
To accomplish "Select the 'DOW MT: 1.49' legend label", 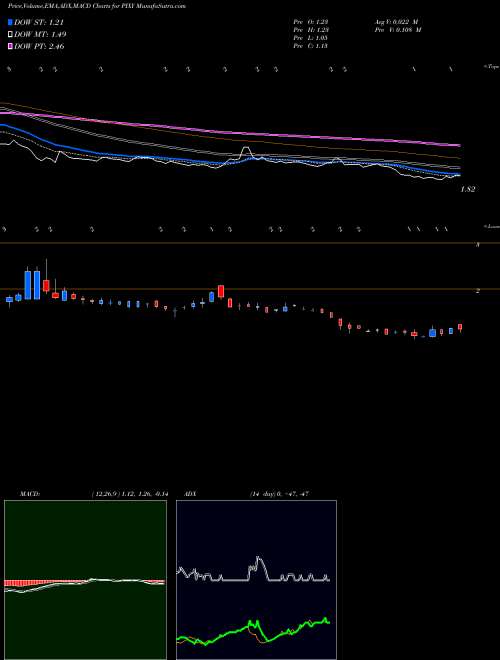I will (x=40, y=35).
